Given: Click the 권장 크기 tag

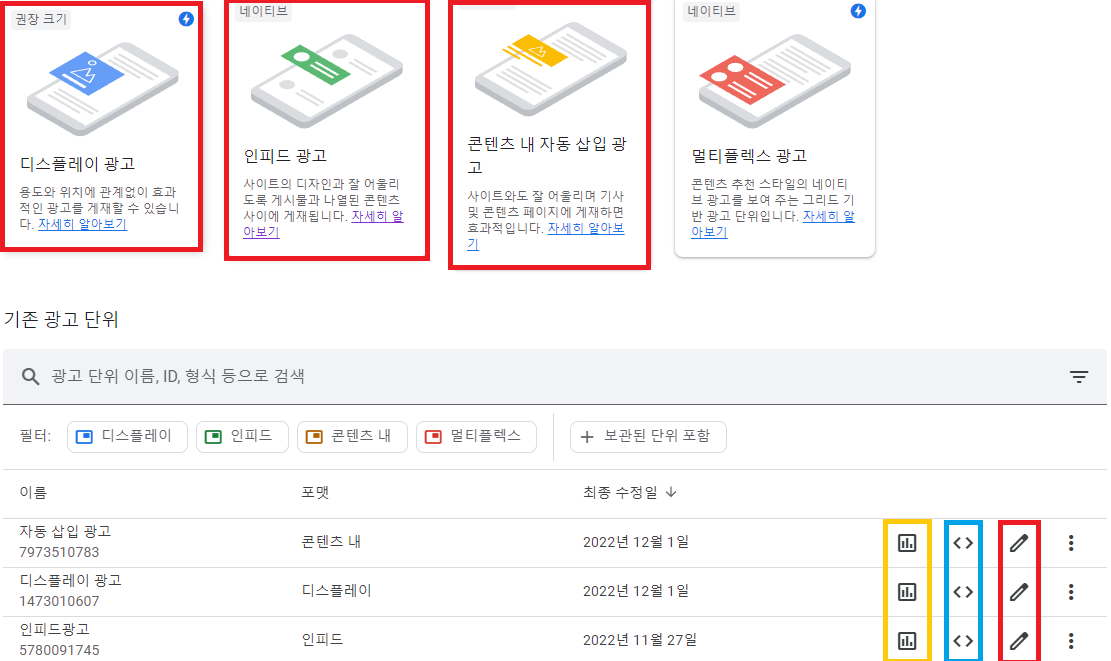Looking at the screenshot, I should point(41,19).
